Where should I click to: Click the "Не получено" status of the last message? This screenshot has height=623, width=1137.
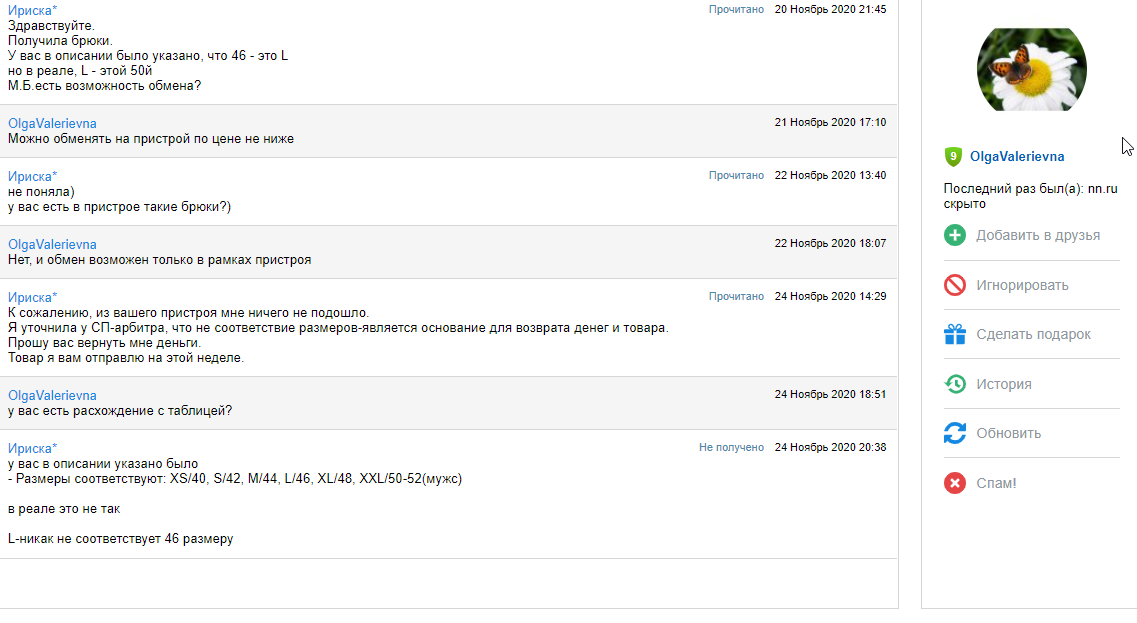(731, 448)
